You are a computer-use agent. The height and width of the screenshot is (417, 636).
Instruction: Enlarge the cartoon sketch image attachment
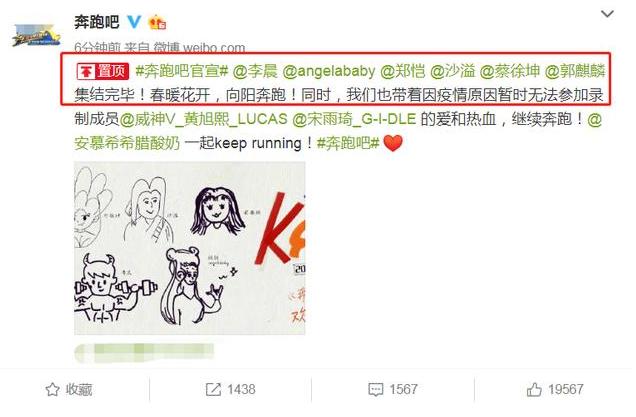click(x=189, y=248)
